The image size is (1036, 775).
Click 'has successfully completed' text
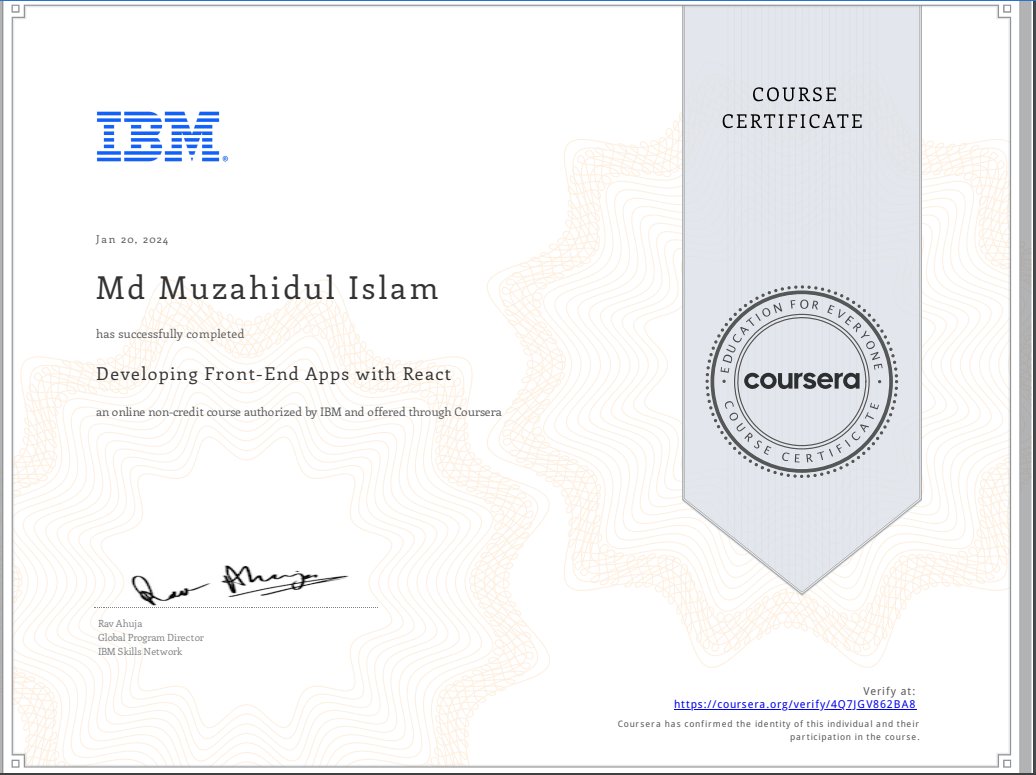tap(170, 334)
